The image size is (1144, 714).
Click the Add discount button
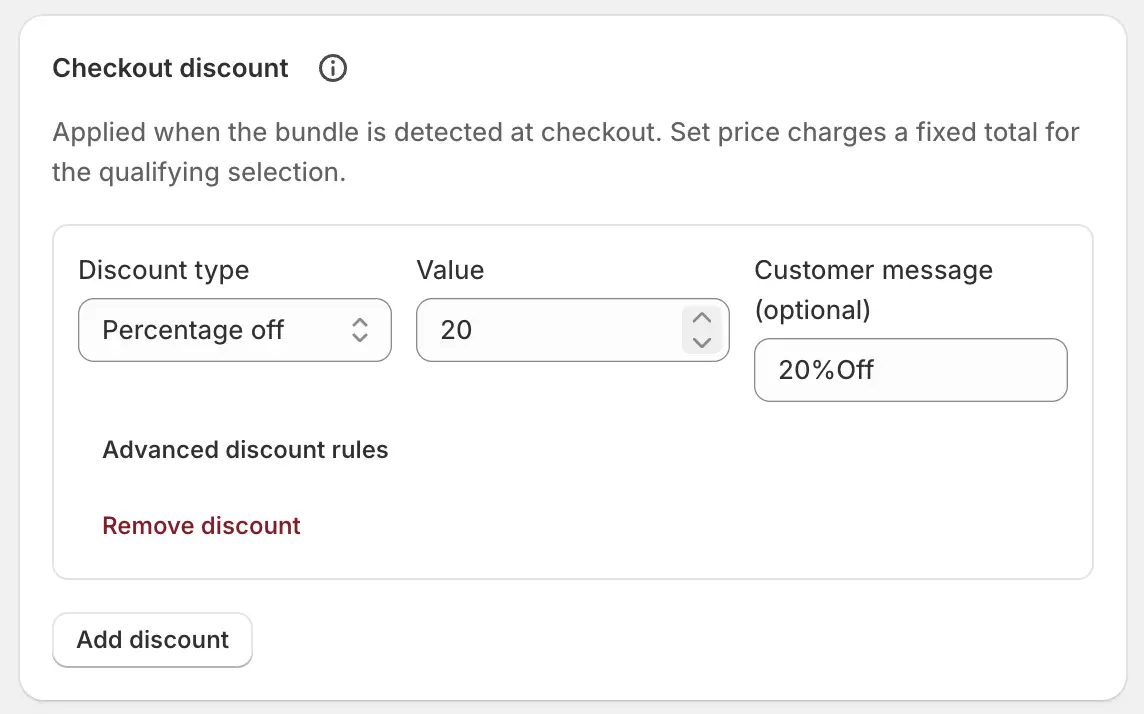(152, 640)
